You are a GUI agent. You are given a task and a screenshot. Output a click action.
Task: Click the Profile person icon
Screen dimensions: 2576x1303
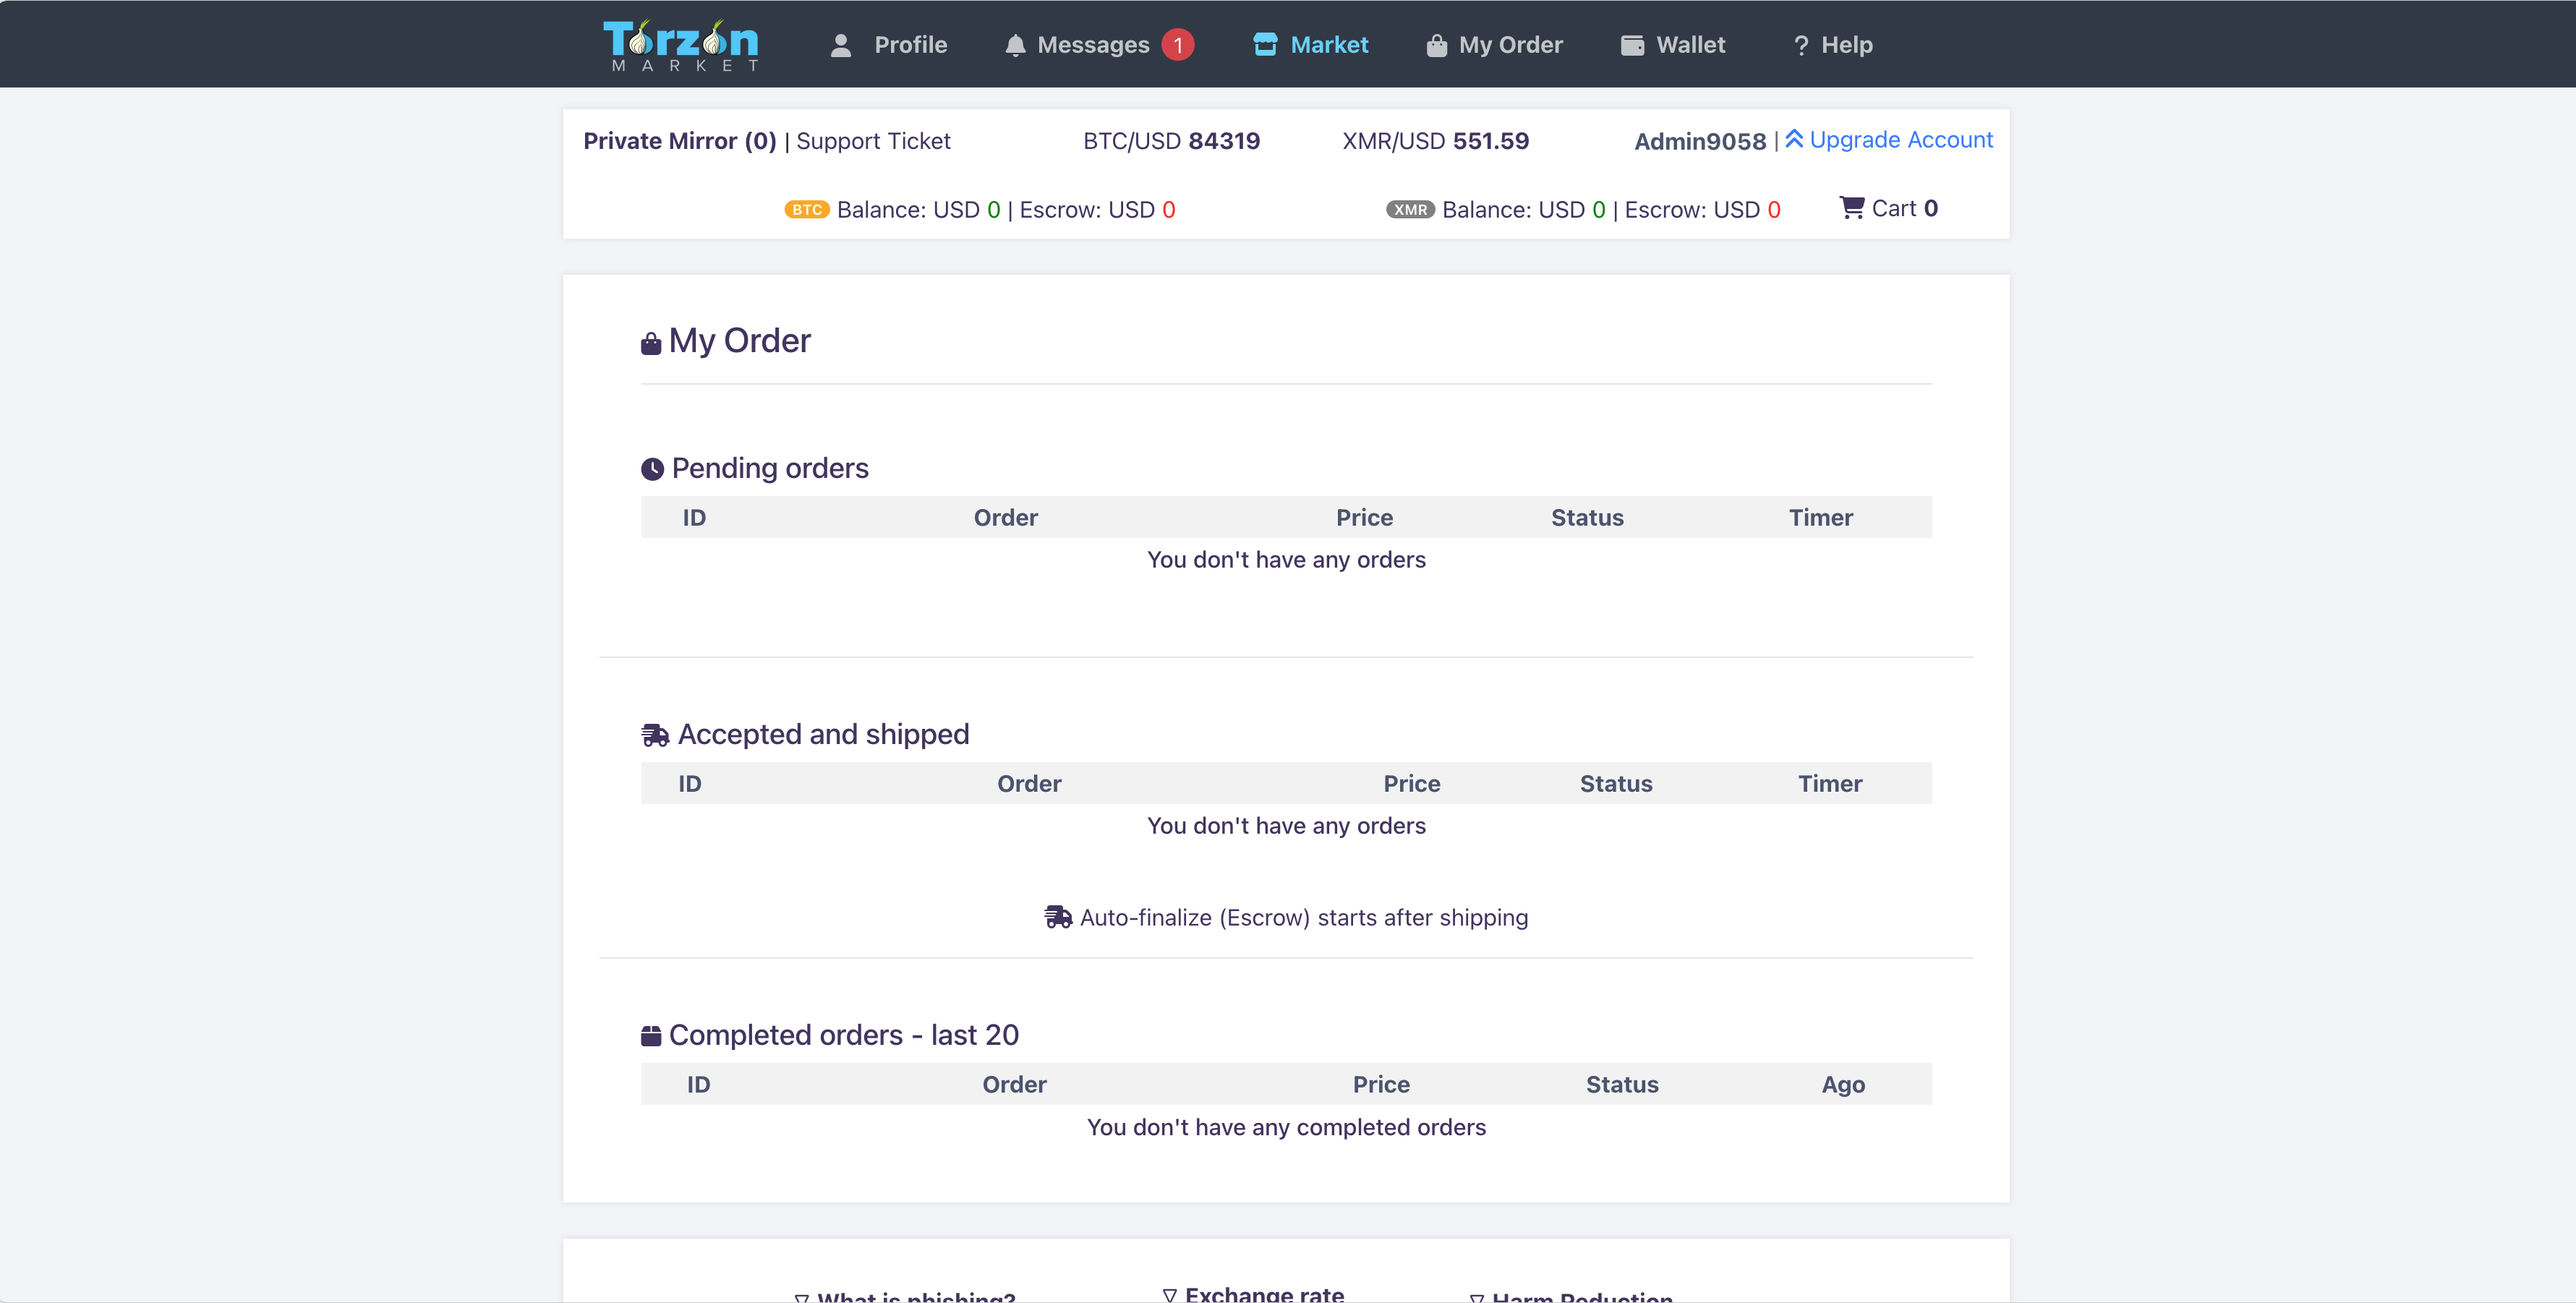tap(841, 45)
